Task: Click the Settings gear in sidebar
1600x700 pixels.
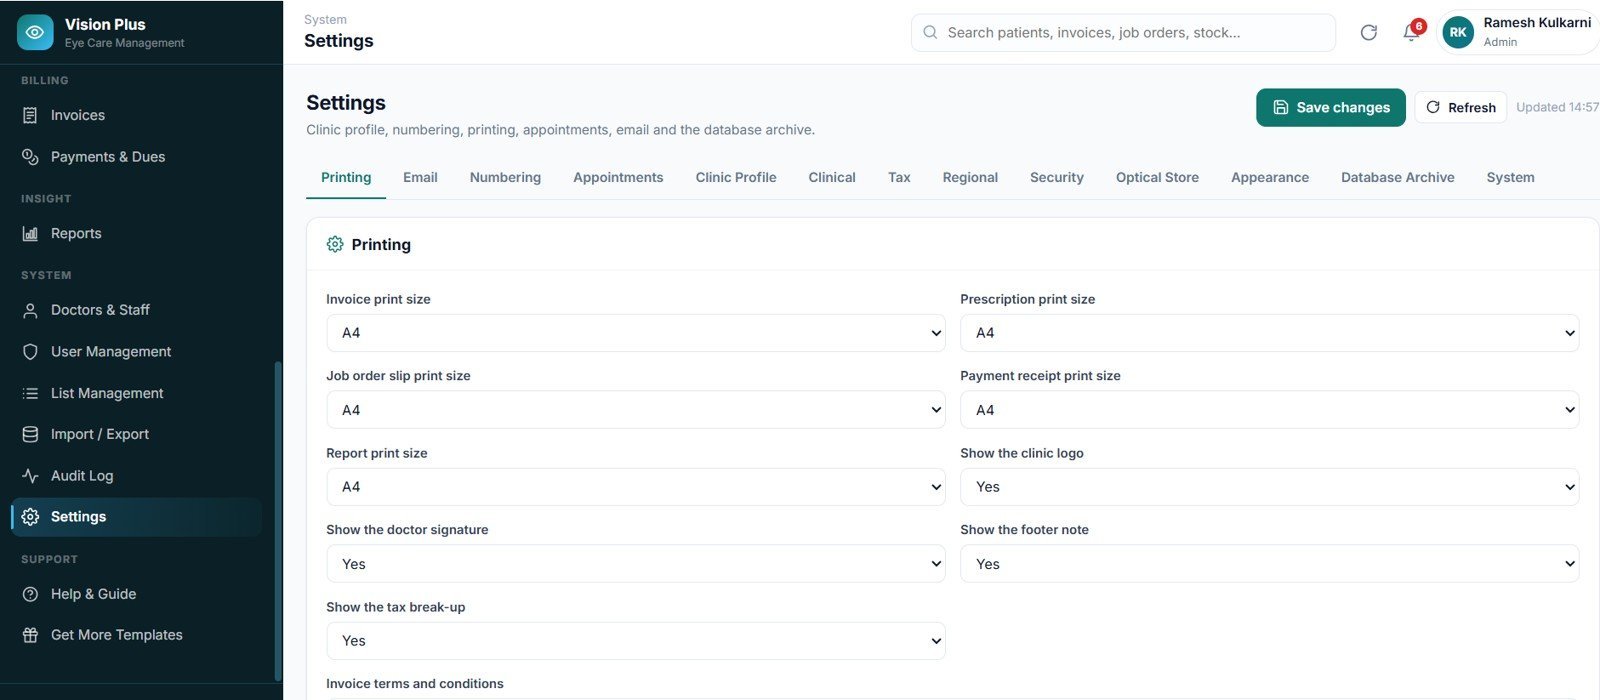Action: (30, 517)
